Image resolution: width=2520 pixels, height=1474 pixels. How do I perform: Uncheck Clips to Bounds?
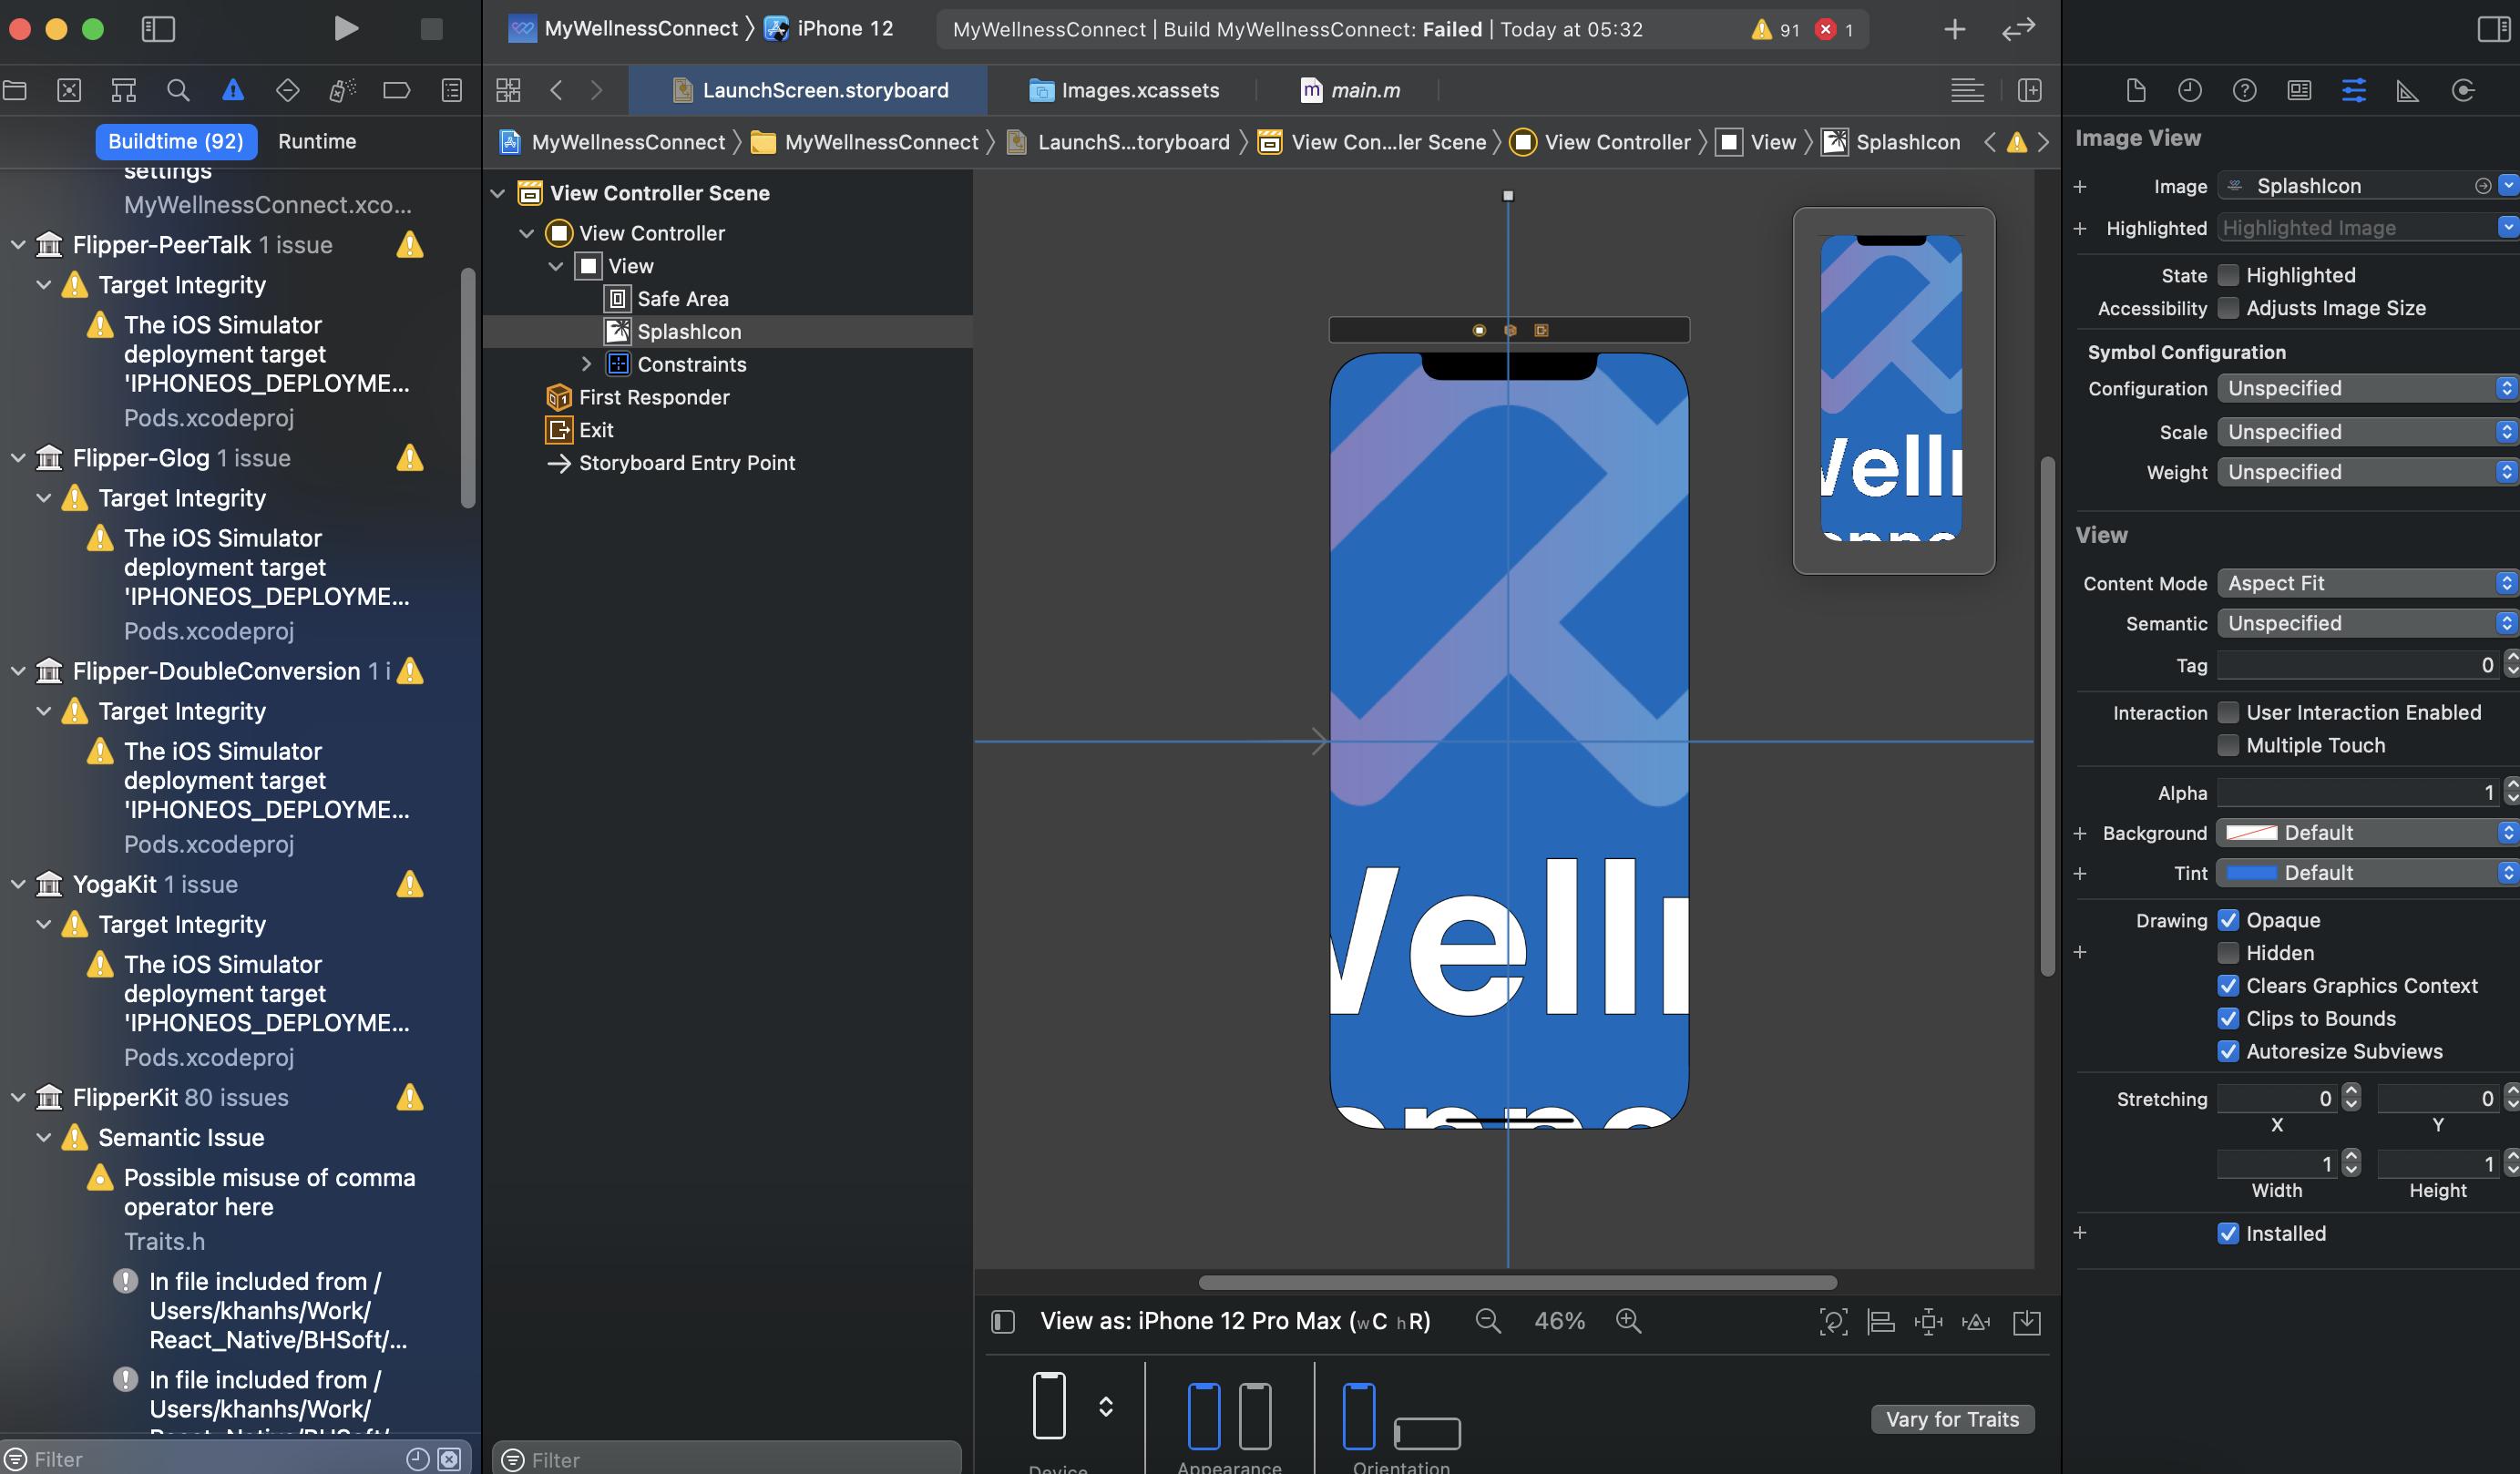[x=2228, y=1019]
